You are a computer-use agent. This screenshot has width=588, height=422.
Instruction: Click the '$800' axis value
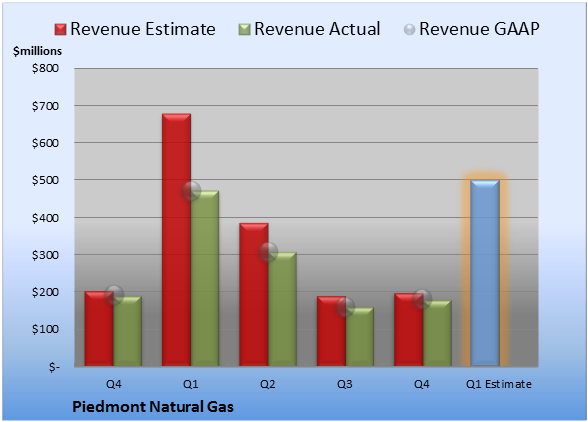45,68
